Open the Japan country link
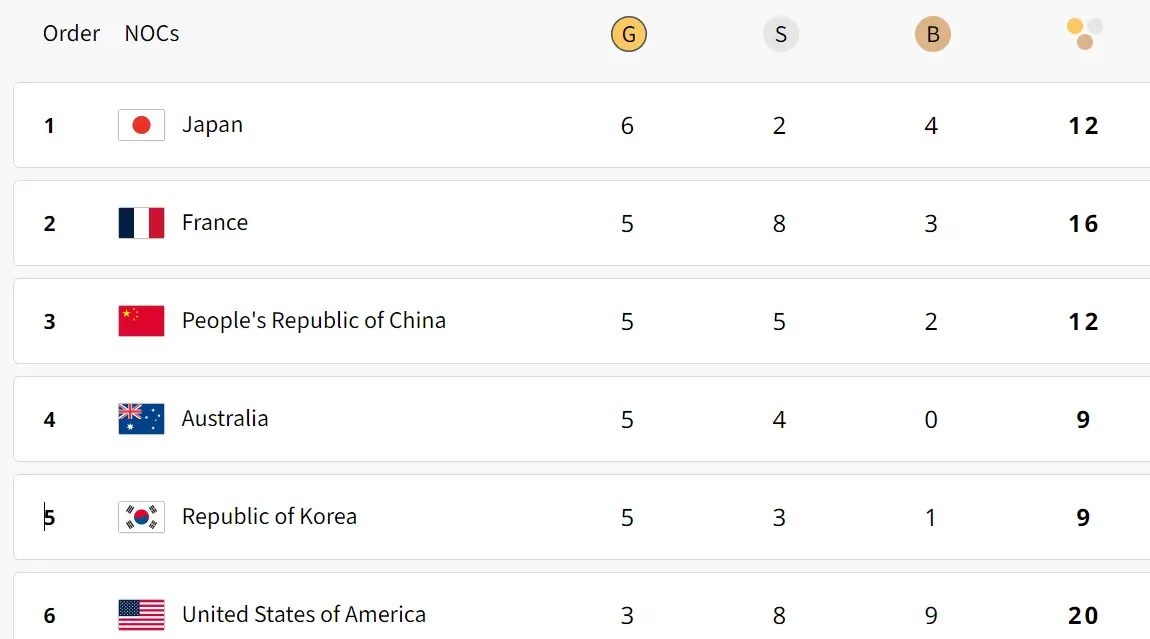 212,125
